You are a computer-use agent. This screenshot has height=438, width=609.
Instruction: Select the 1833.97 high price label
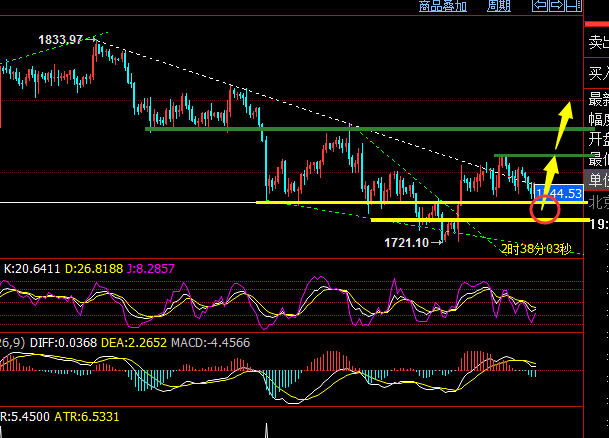61,40
